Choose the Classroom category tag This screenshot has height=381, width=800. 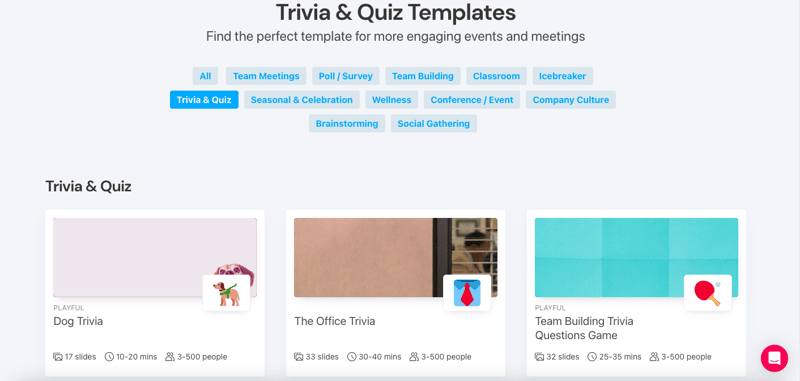496,76
